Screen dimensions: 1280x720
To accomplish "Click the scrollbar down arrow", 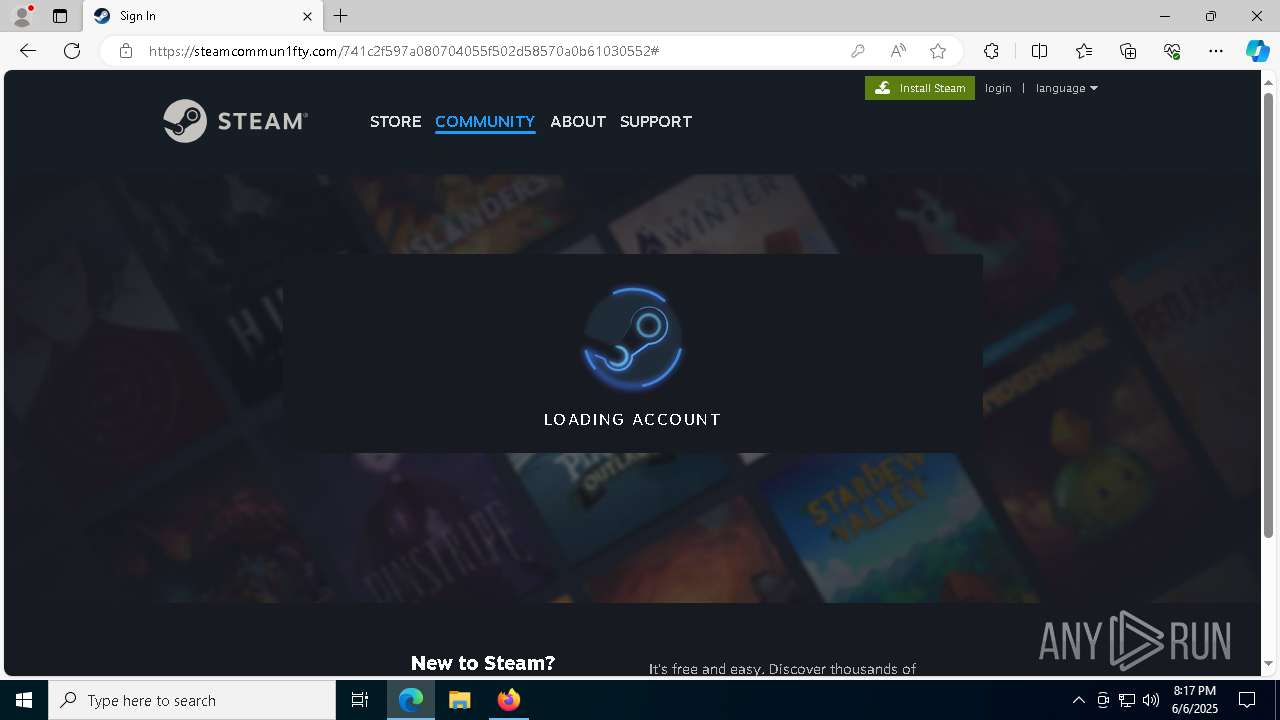I will 1269,664.
